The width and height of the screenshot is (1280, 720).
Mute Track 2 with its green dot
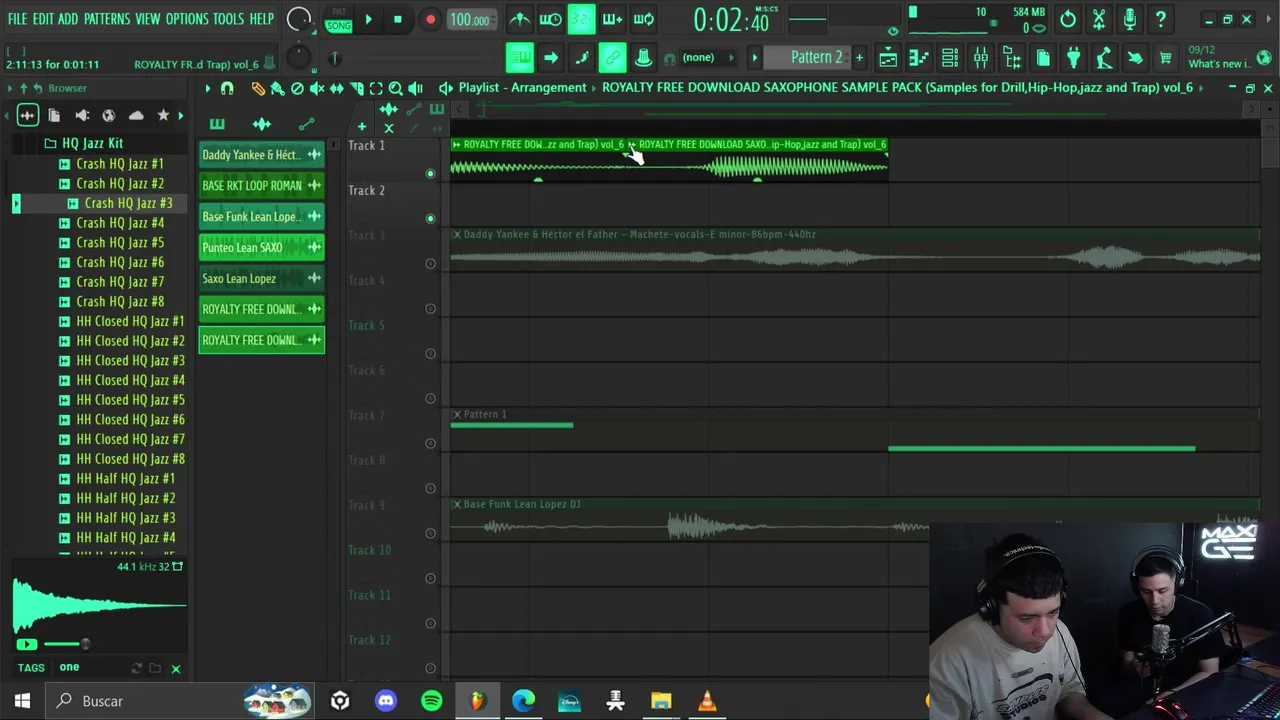pos(431,218)
